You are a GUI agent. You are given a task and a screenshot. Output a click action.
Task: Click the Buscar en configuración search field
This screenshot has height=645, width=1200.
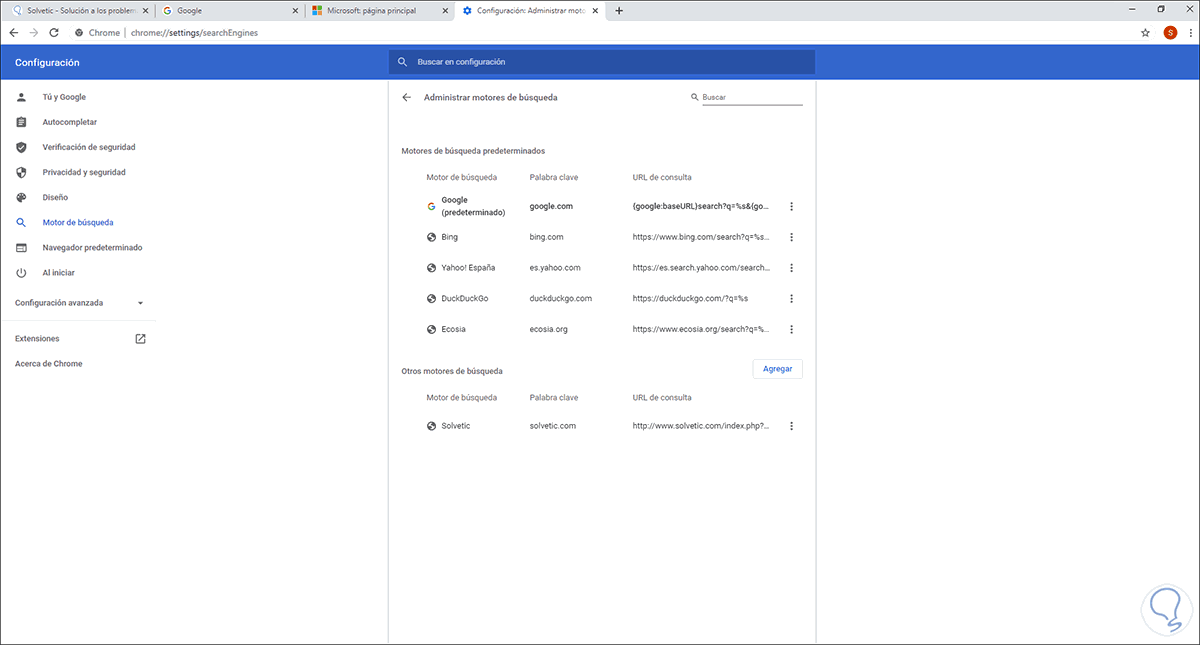[x=602, y=62]
